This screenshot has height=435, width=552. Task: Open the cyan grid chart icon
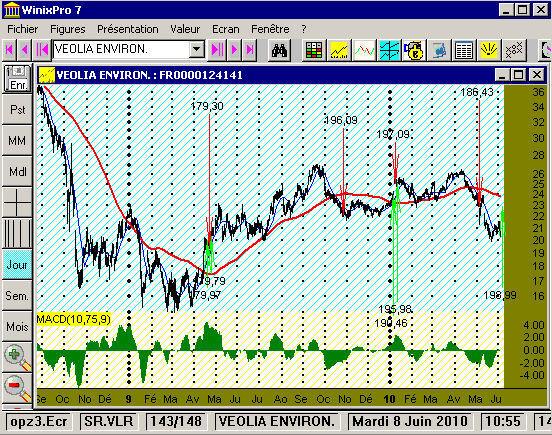click(x=389, y=50)
